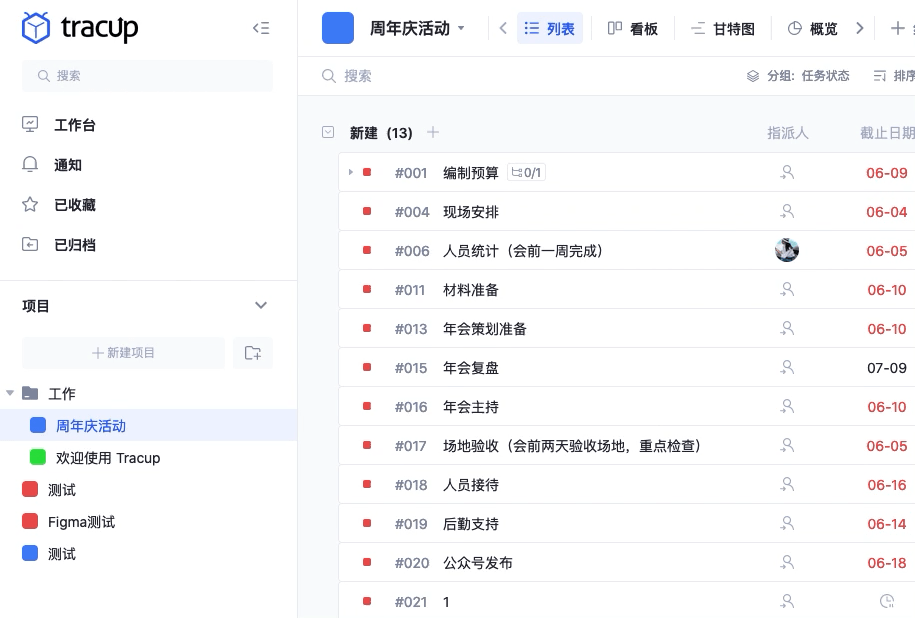This screenshot has height=618, width=915.
Task: Click the blue project color square
Action: coord(337,28)
